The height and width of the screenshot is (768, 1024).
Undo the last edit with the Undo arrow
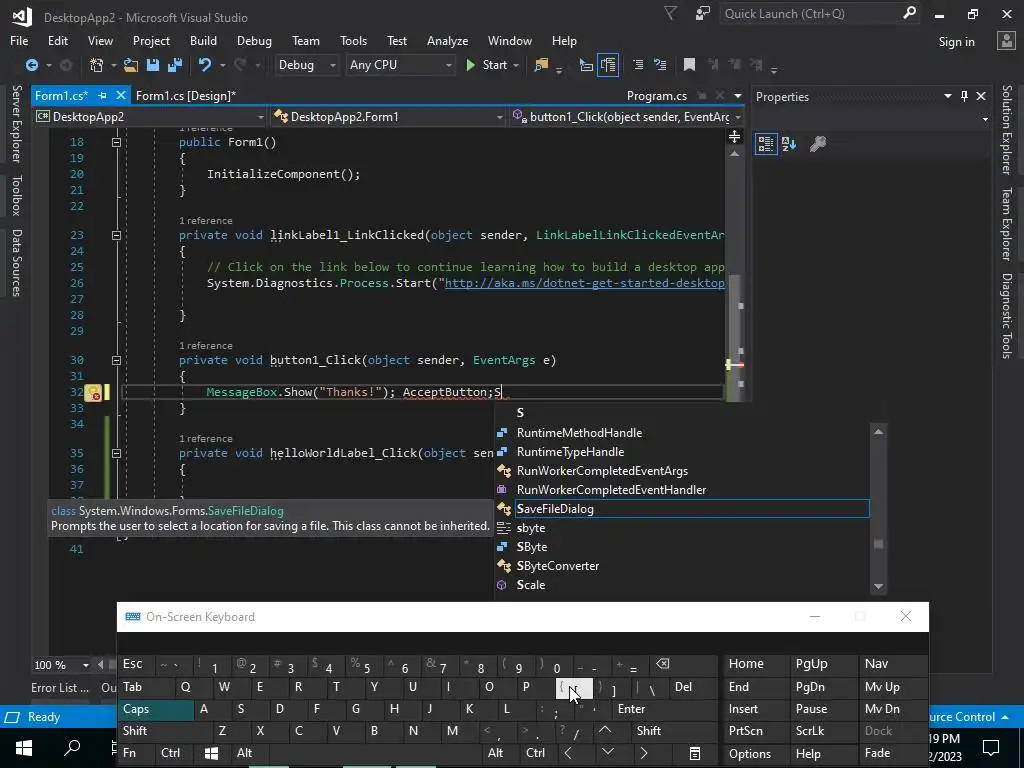[x=205, y=65]
